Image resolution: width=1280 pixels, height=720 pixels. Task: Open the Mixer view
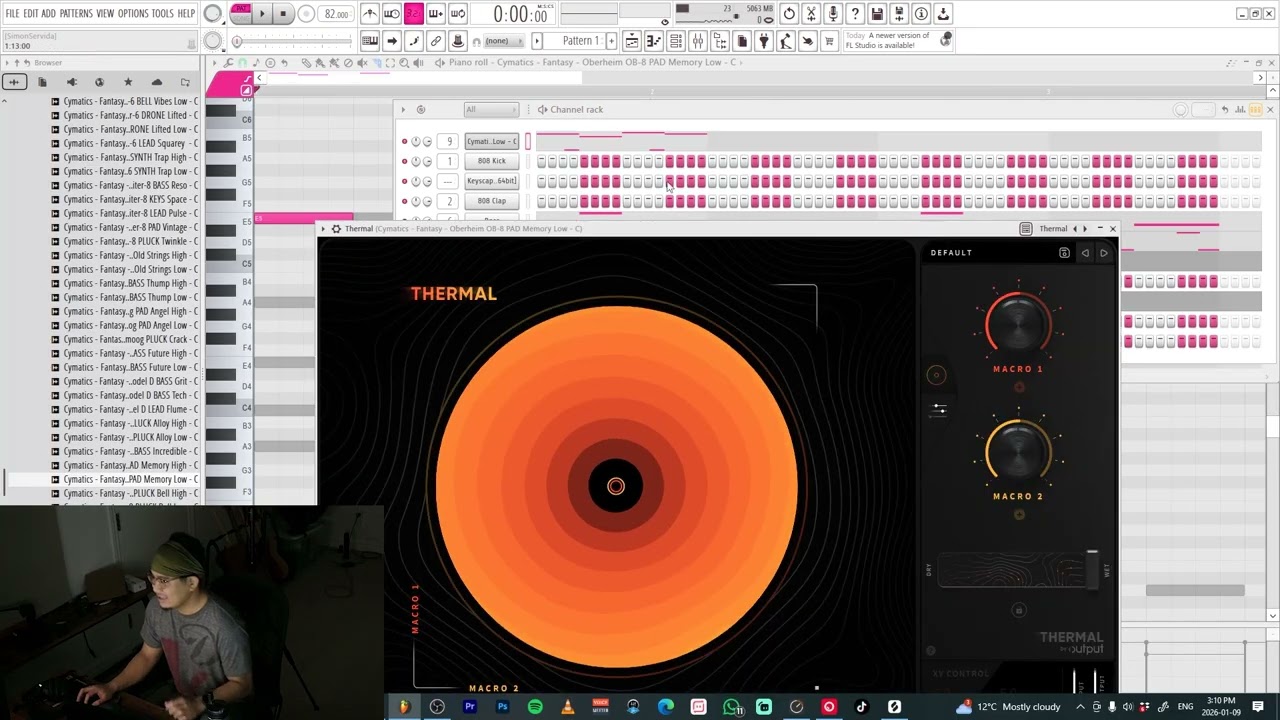[698, 41]
